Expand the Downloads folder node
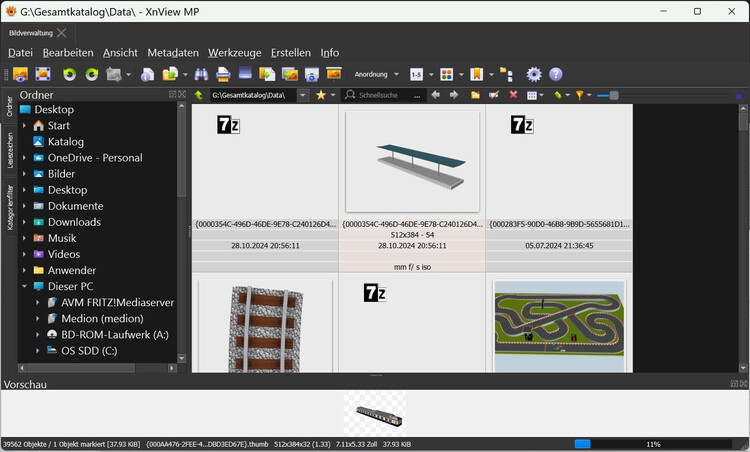Screen dimensions: 750x452 (25, 222)
